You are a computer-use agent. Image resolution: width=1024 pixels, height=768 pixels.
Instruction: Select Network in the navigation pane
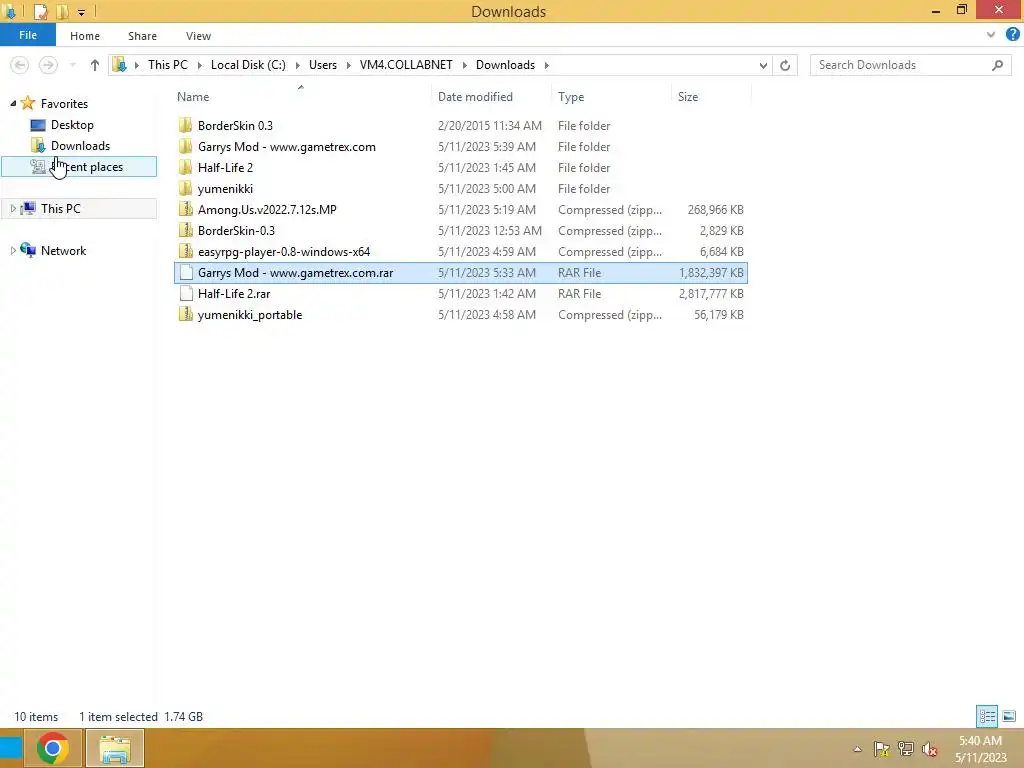[x=63, y=251]
